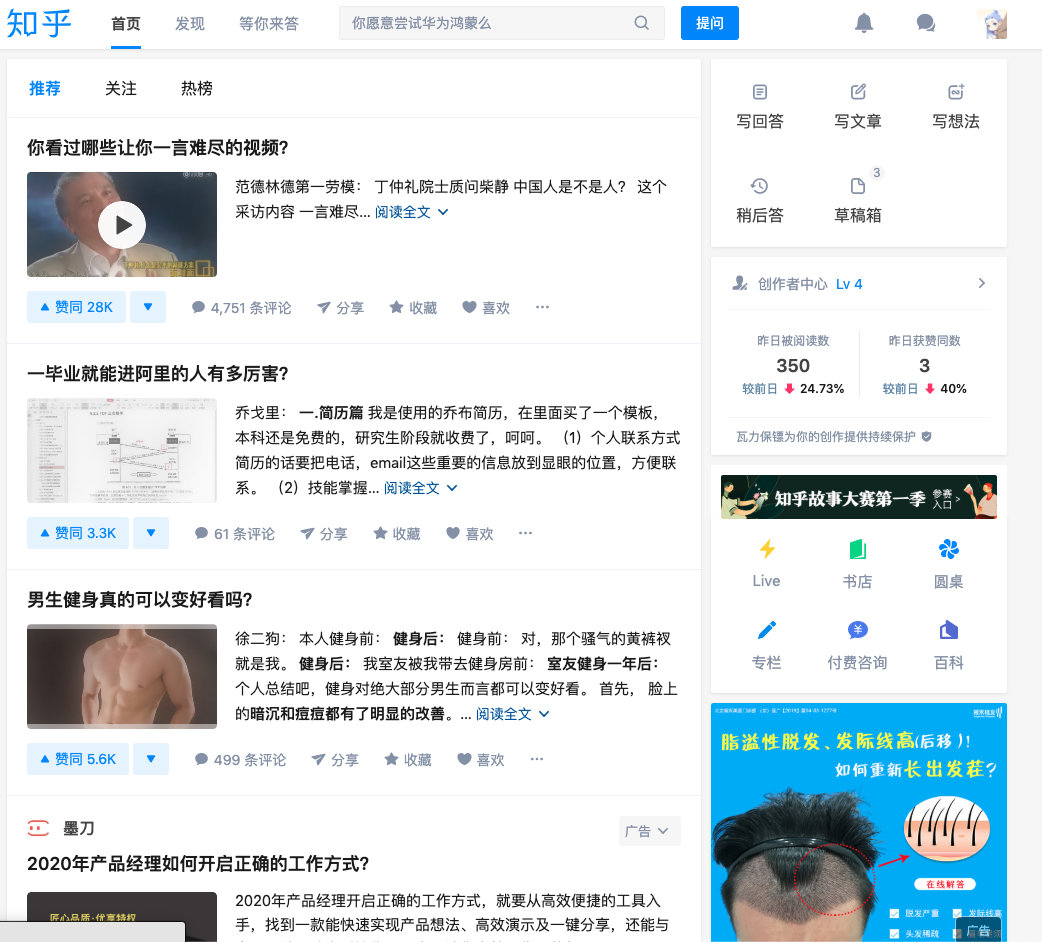1042x942 pixels.
Task: Open the Zhihu logo home link
Action: pos(39,24)
